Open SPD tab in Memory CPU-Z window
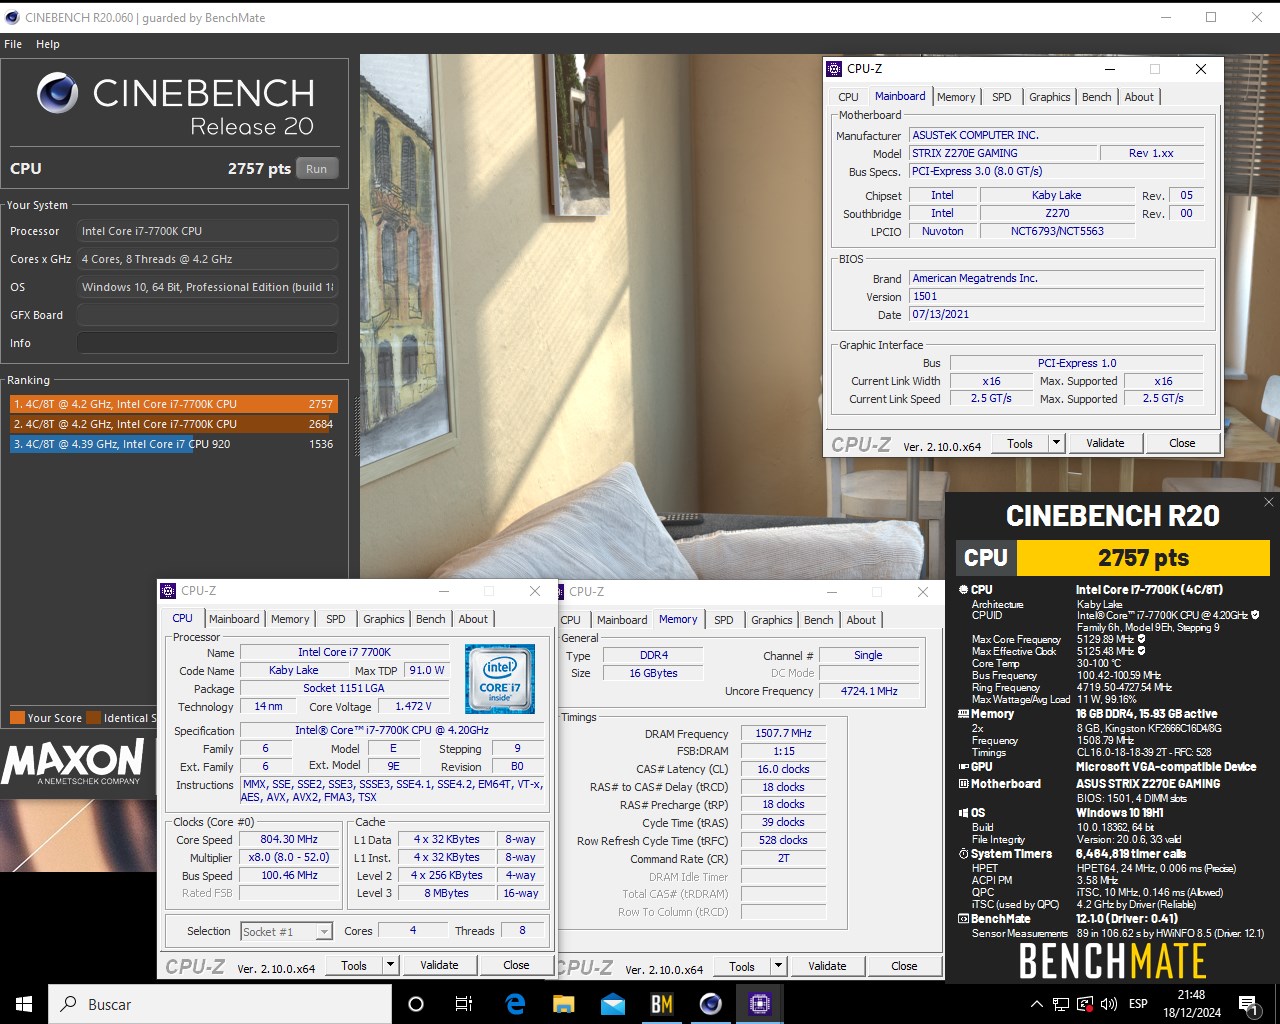 724,620
